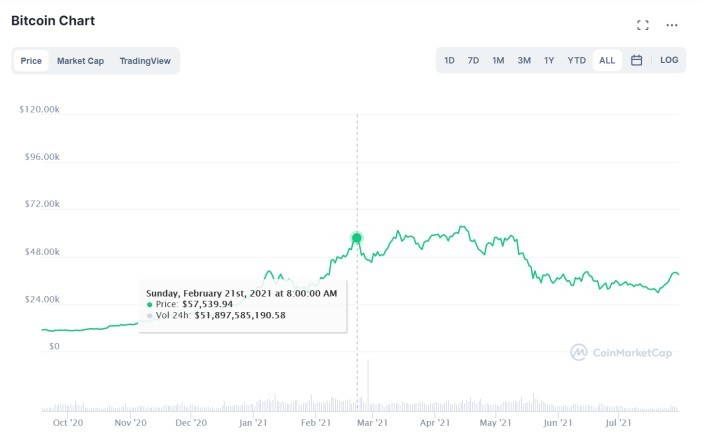Click the CoinMarketCap watermark logo
Screen dimensions: 702x437
click(x=621, y=352)
